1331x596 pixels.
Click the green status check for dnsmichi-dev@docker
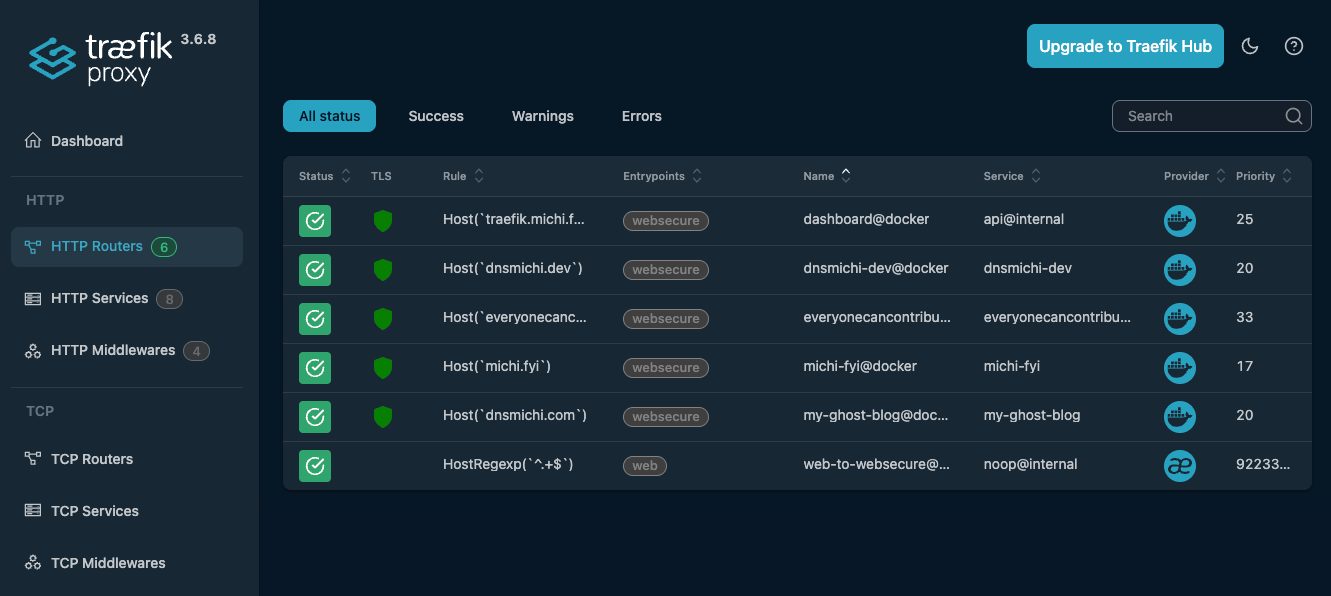315,269
